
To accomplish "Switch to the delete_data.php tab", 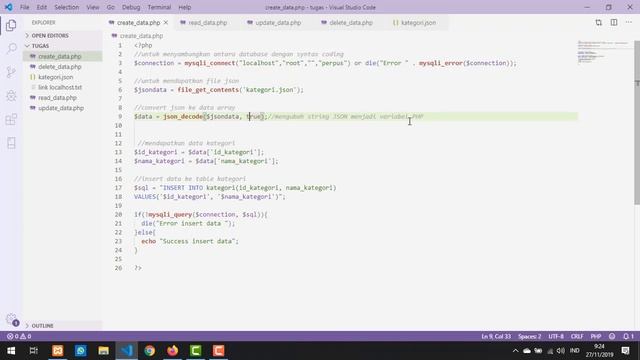I will [x=351, y=23].
